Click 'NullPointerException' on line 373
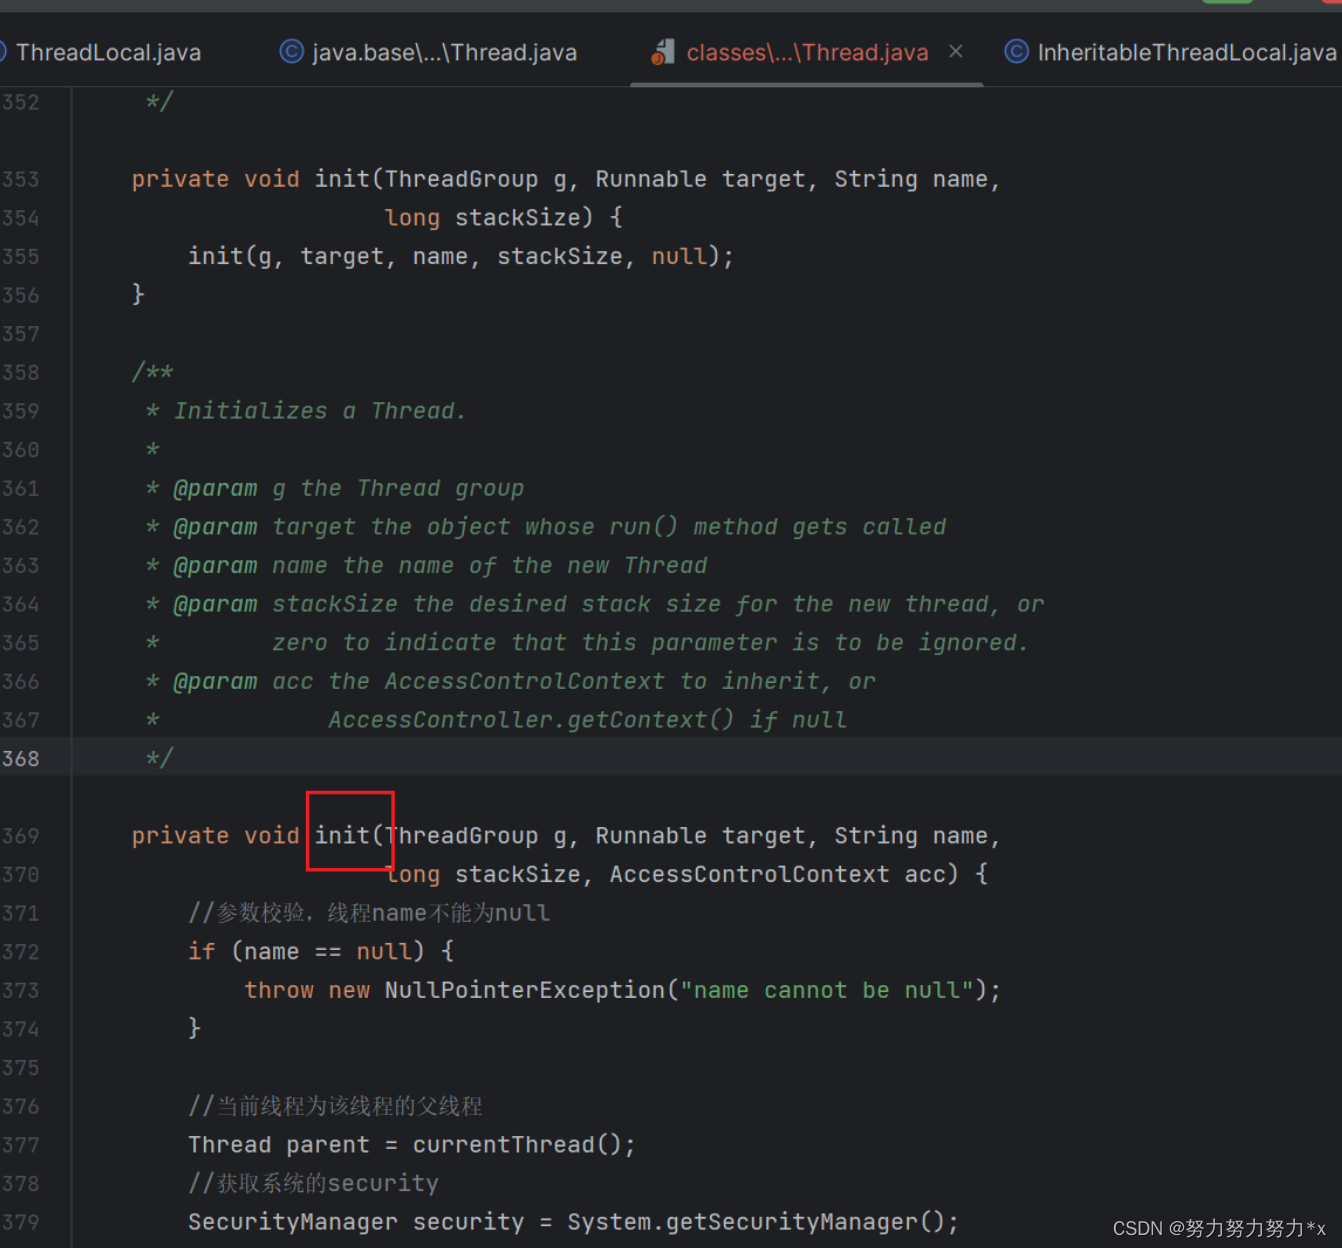1342x1248 pixels. 525,990
